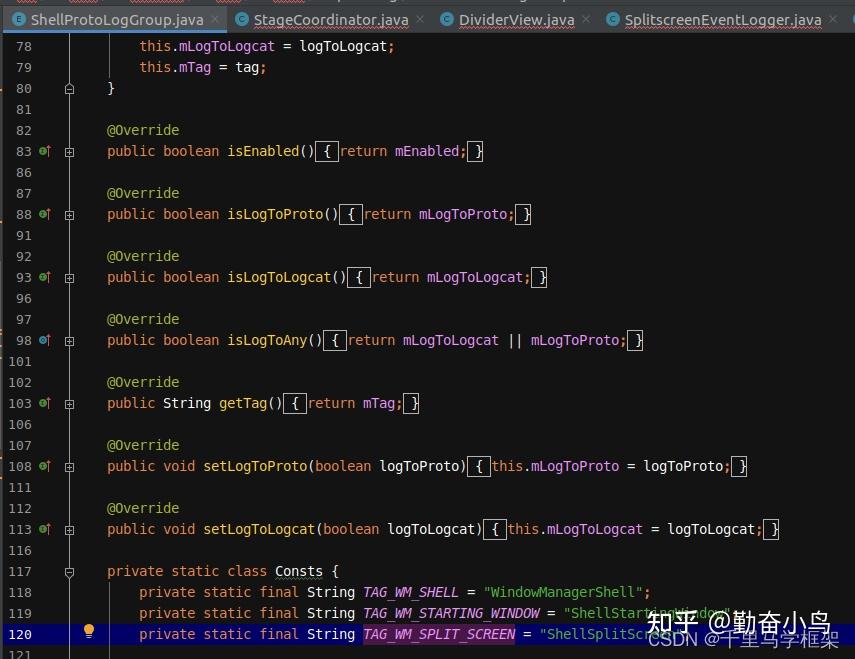Expand the folded isLogToAny method at line 98
Image resolution: width=855 pixels, height=659 pixels.
[x=69, y=341]
